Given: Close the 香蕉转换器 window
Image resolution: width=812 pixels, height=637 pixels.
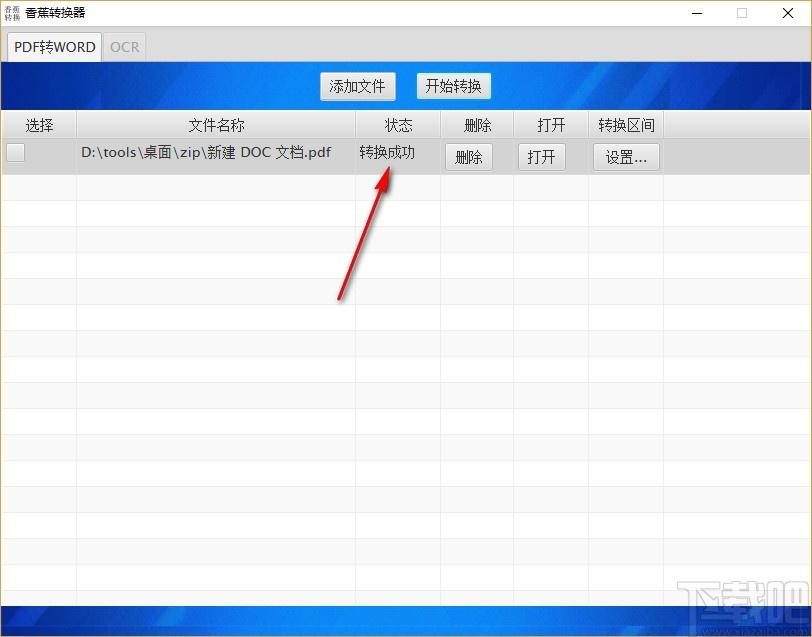Looking at the screenshot, I should (788, 13).
